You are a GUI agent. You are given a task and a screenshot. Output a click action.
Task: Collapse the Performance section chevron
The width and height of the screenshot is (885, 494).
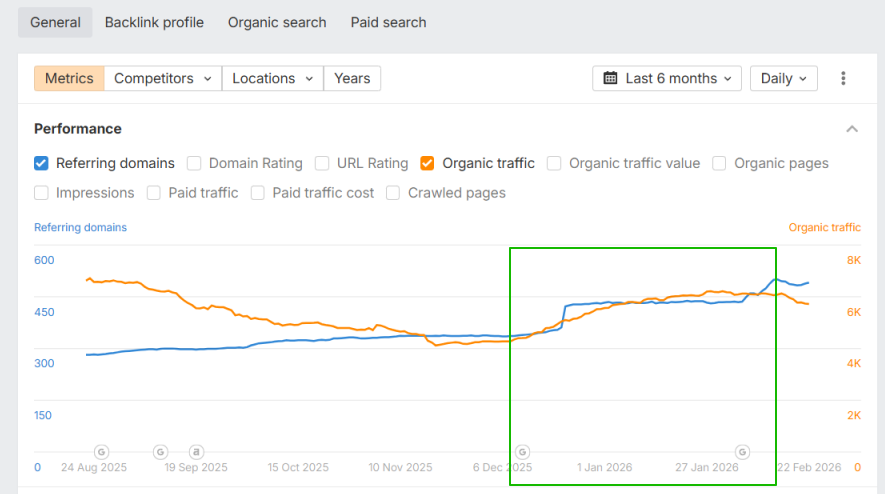852,129
